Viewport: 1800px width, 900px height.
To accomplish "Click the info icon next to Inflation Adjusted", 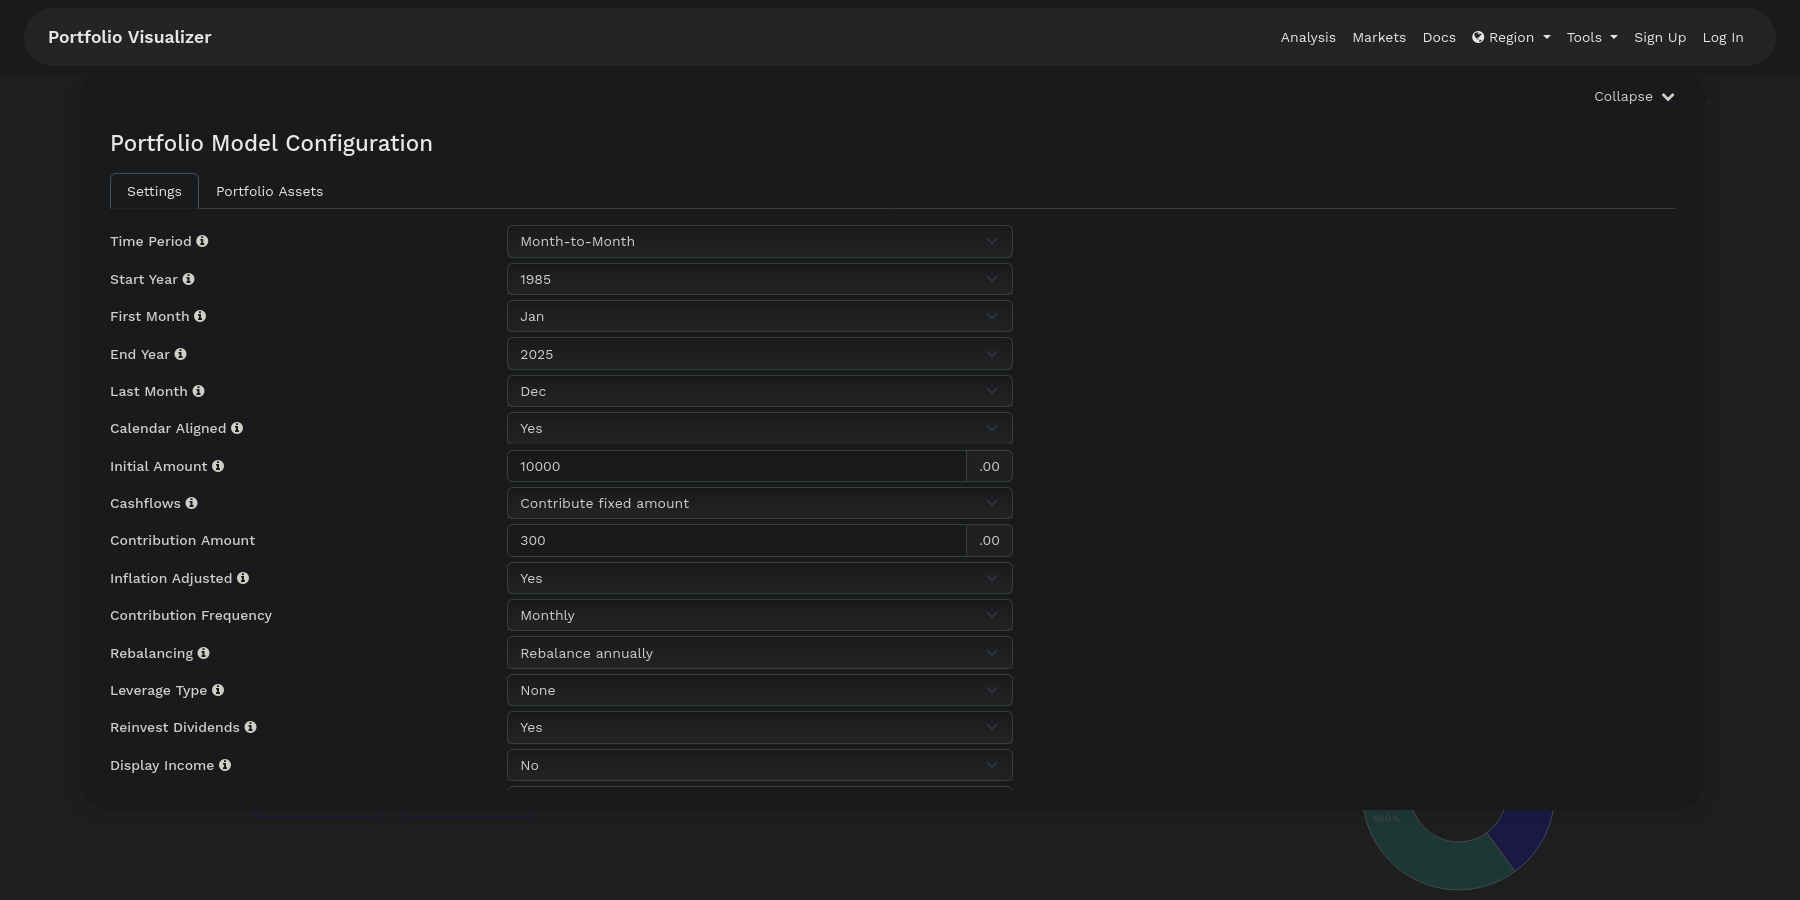I will pos(243,578).
